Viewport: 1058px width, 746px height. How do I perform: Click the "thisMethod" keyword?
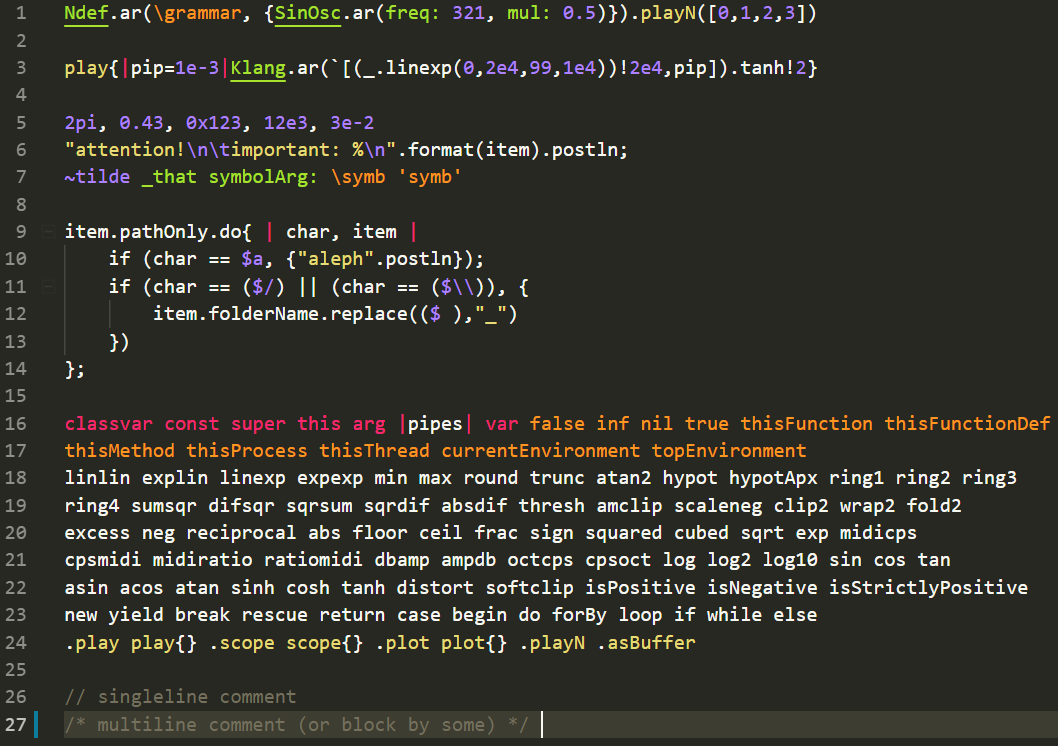point(119,451)
